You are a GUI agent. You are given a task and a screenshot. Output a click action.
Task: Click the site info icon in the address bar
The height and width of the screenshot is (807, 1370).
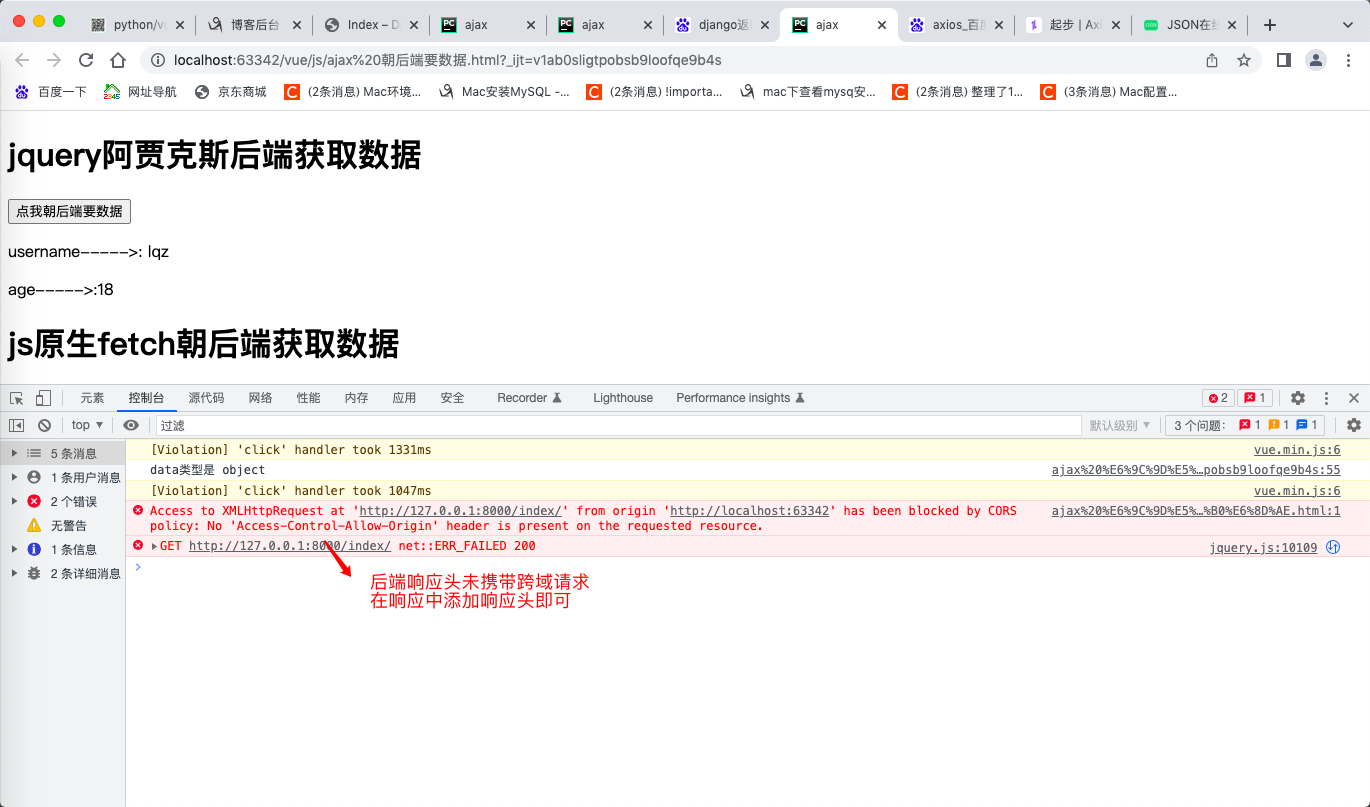pos(158,60)
